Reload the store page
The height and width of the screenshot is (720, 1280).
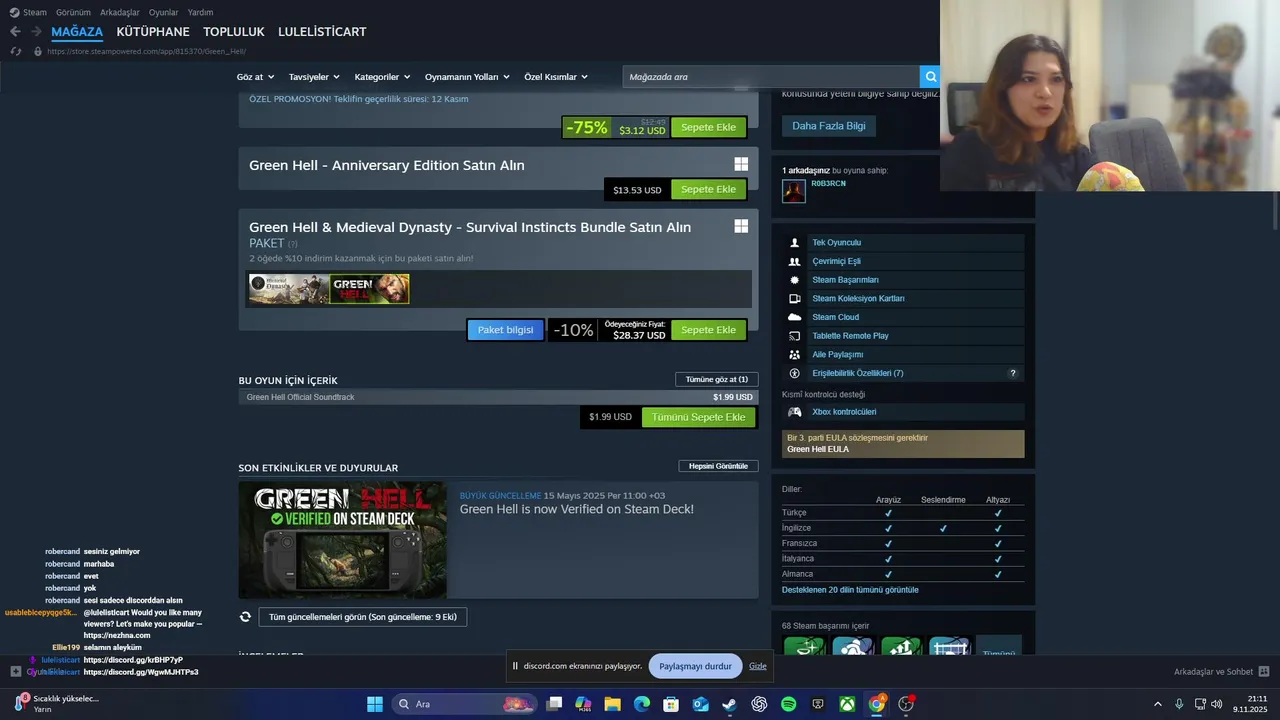[x=15, y=51]
